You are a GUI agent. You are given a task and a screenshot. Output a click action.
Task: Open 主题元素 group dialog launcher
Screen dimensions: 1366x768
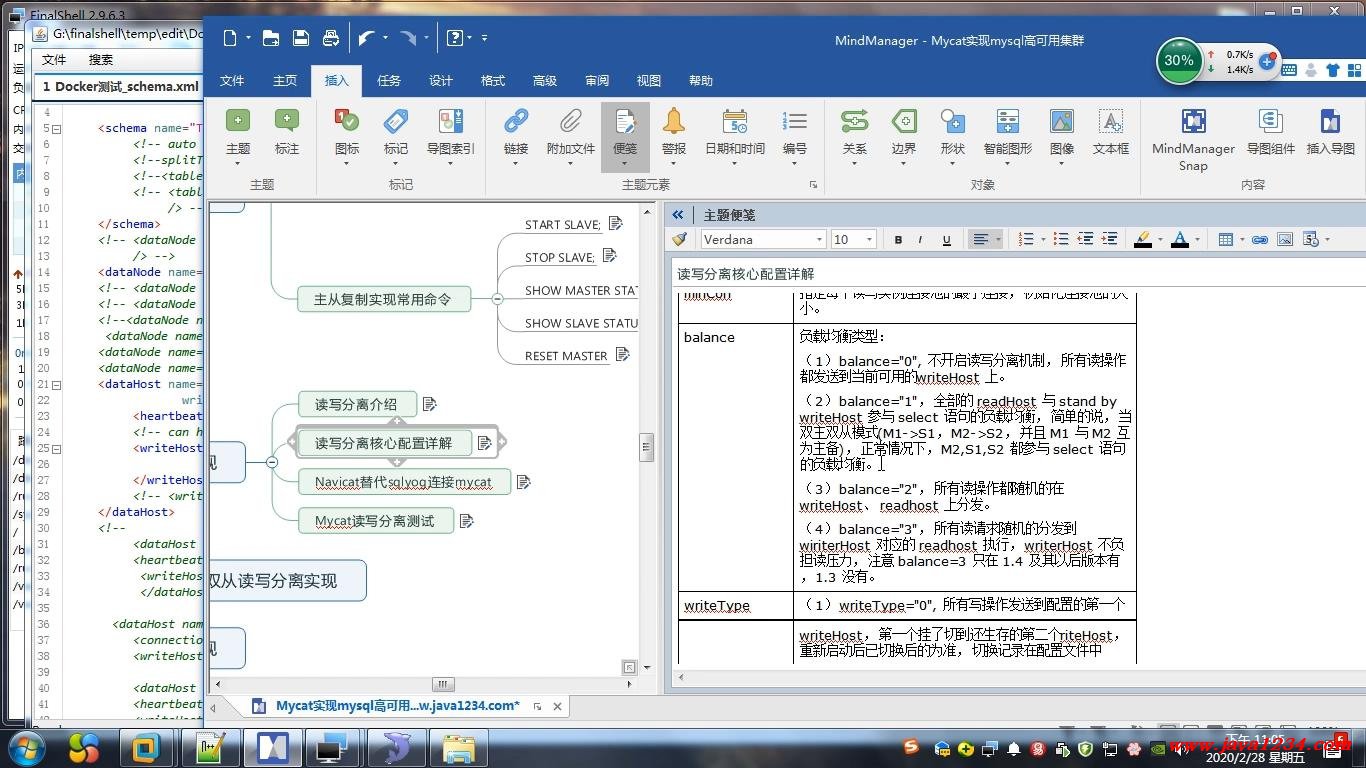coord(813,184)
